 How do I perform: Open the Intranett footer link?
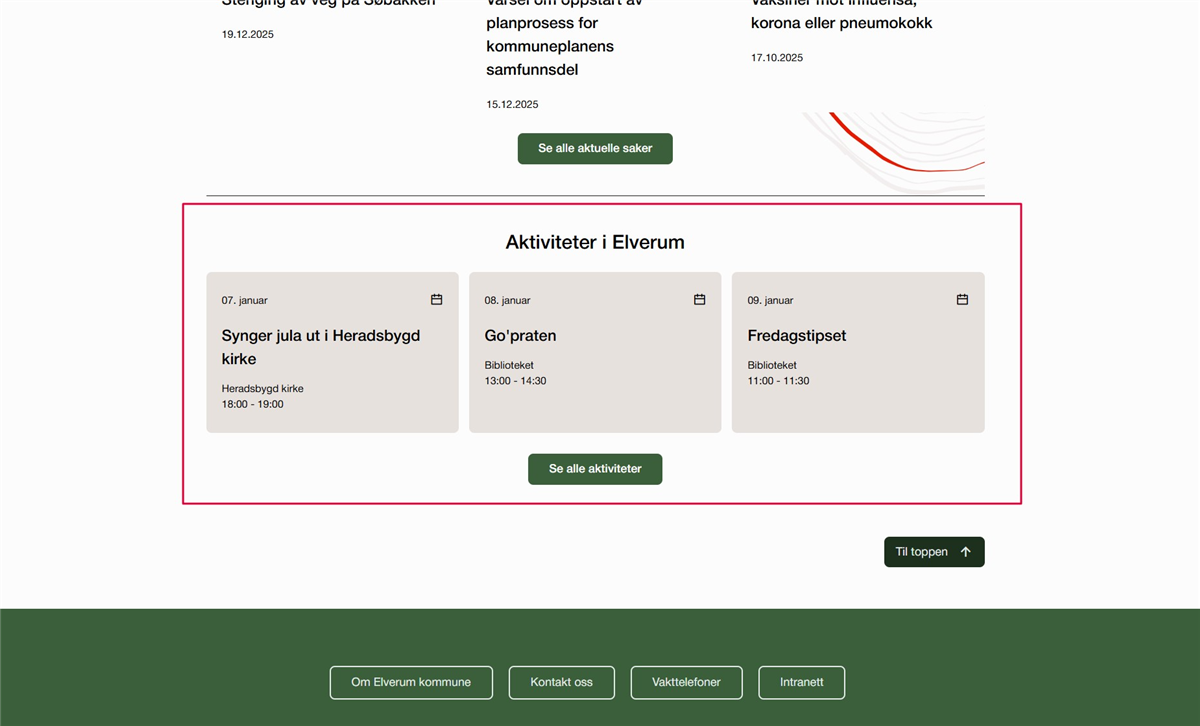[x=801, y=682]
